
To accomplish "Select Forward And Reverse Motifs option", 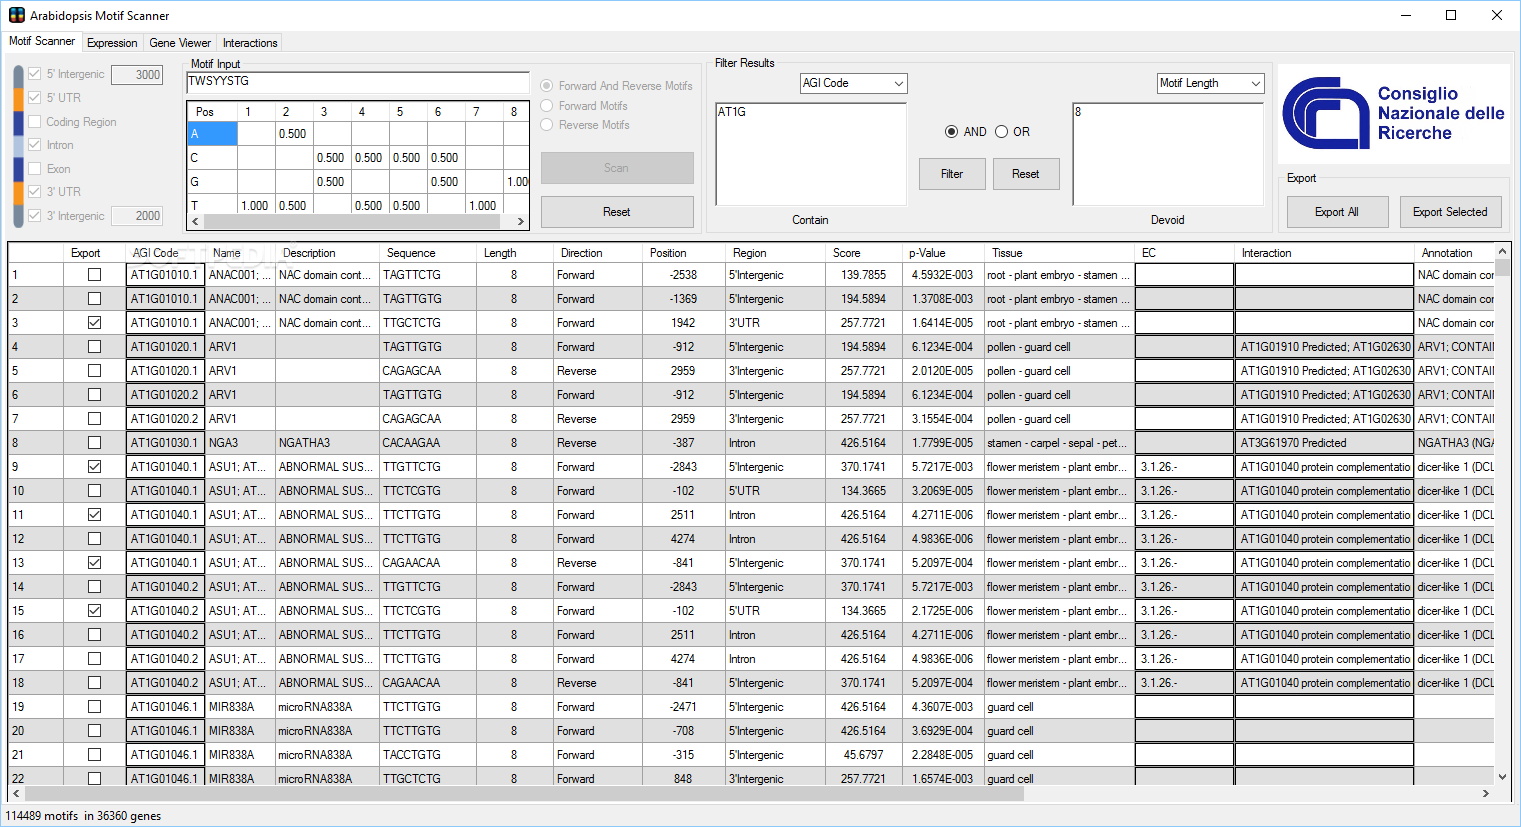I will click(x=547, y=86).
